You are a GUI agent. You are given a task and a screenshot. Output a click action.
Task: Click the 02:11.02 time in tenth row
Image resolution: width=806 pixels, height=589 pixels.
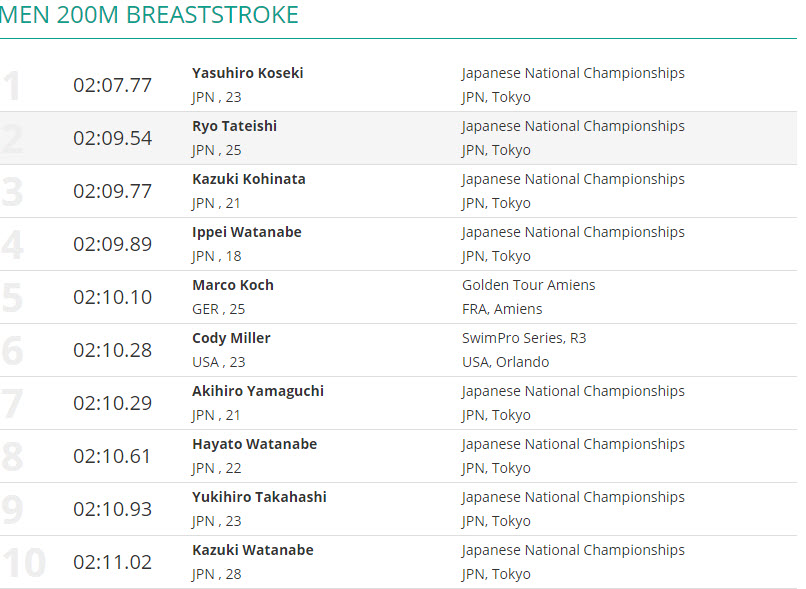(x=112, y=562)
